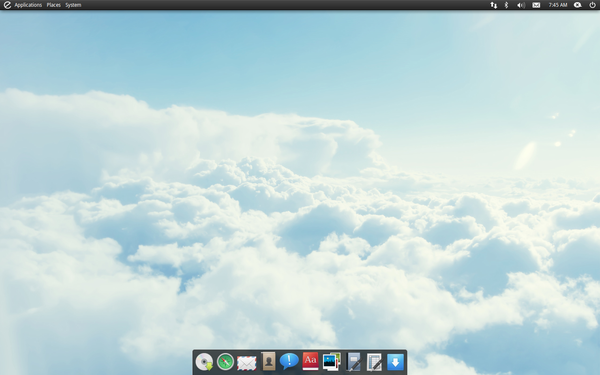This screenshot has width=600, height=375.
Task: Open the System menu
Action: pyautogui.click(x=73, y=5)
